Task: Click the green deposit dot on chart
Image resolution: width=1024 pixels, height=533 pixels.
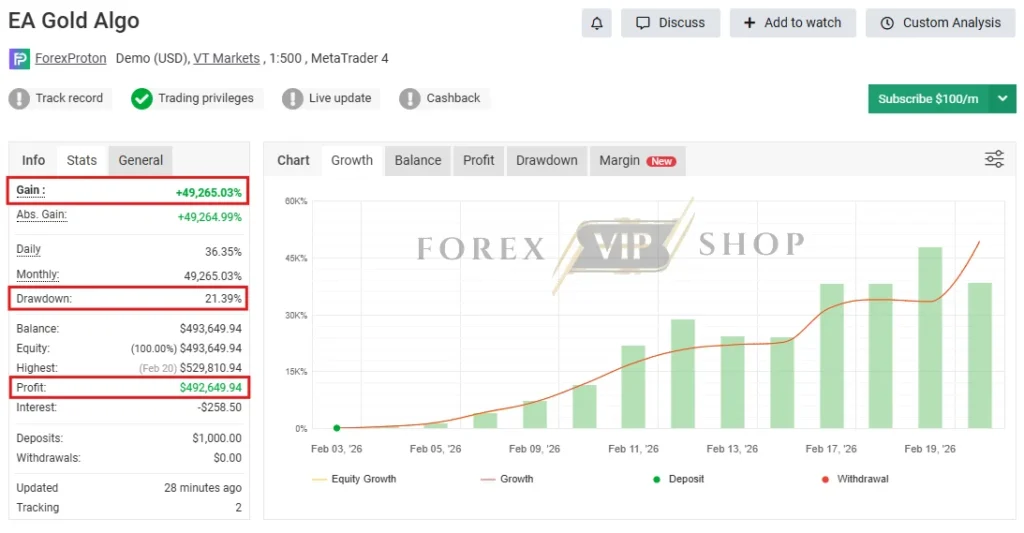Action: (337, 428)
